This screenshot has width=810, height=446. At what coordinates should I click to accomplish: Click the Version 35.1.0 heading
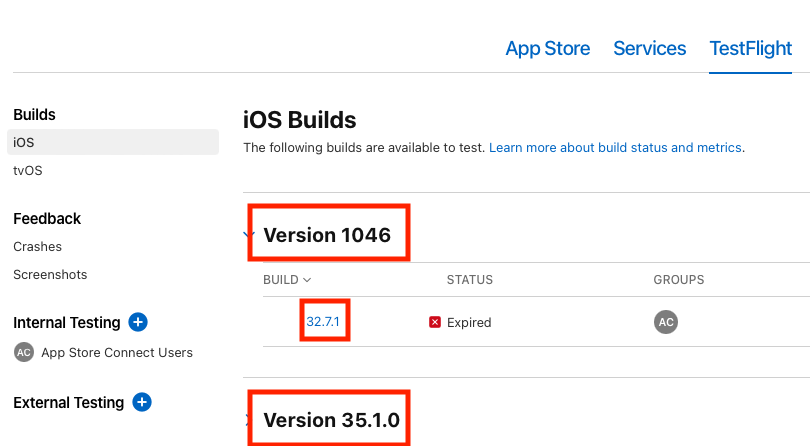[332, 420]
